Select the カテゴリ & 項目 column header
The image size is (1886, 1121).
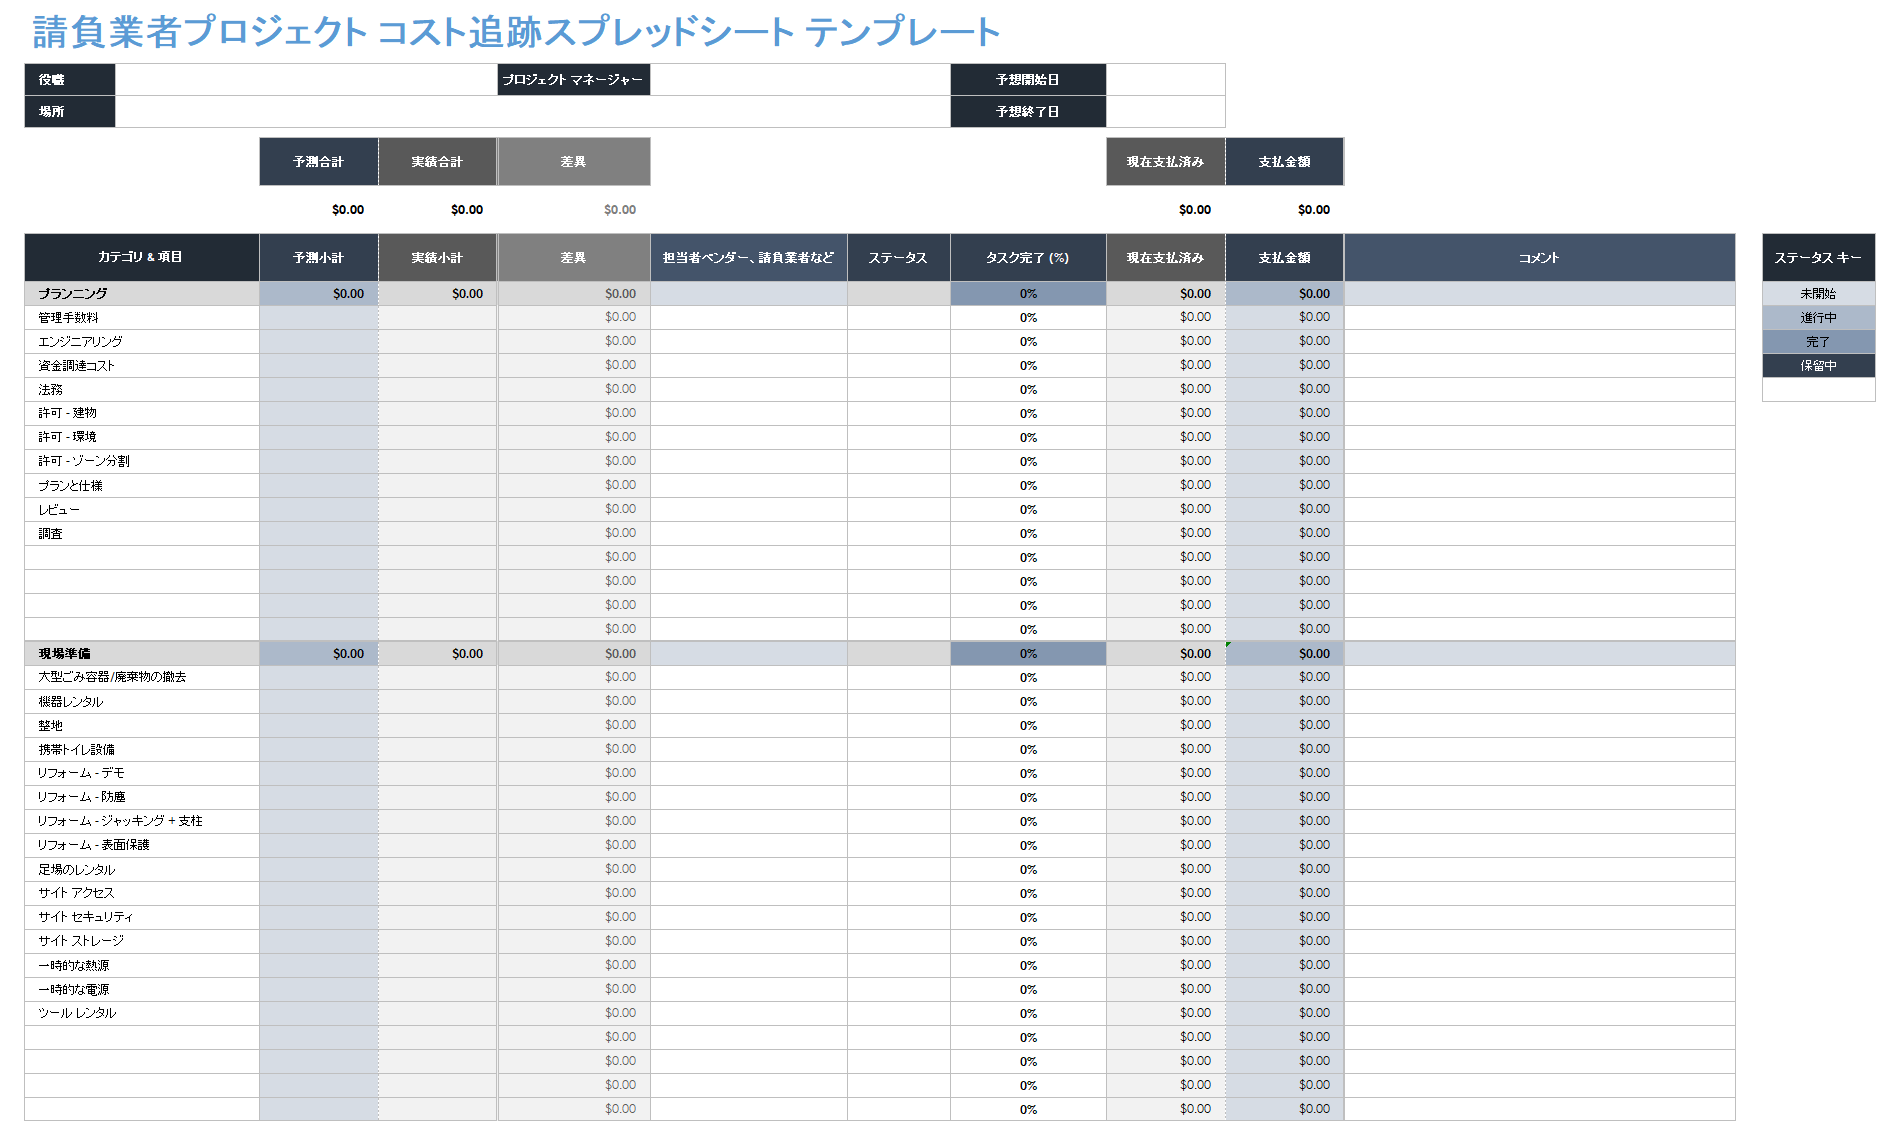(142, 258)
